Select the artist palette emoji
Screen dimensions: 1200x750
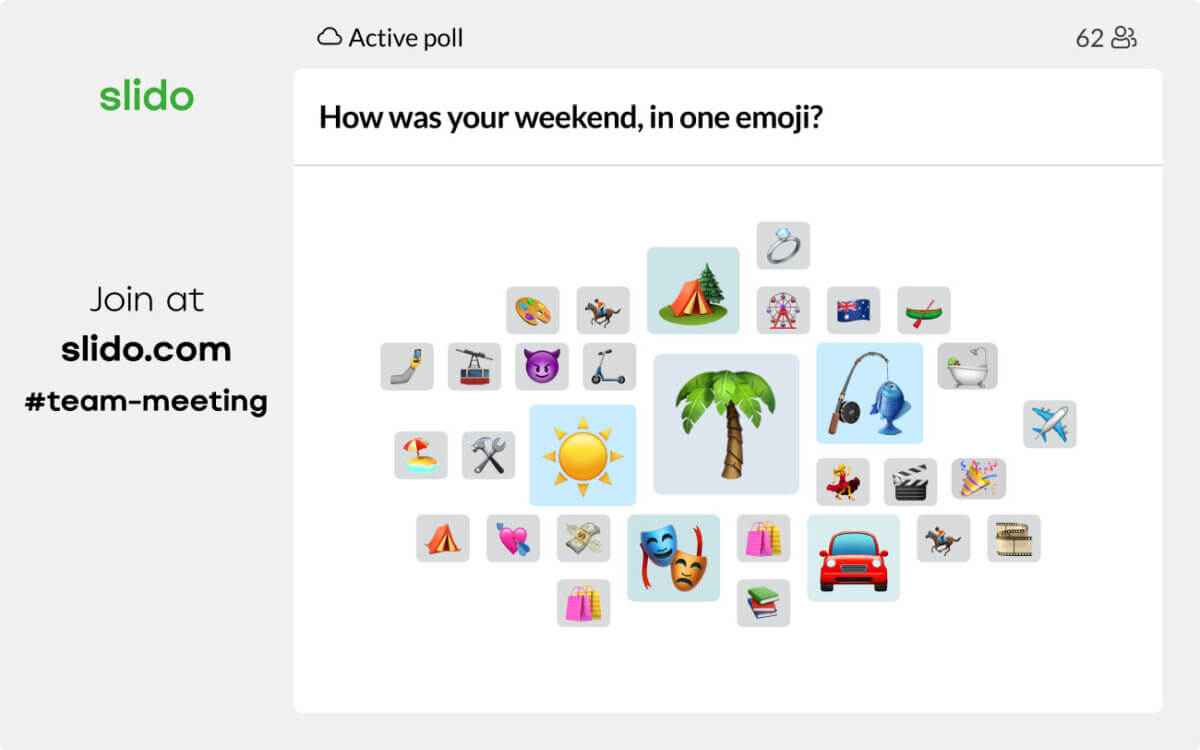(532, 311)
